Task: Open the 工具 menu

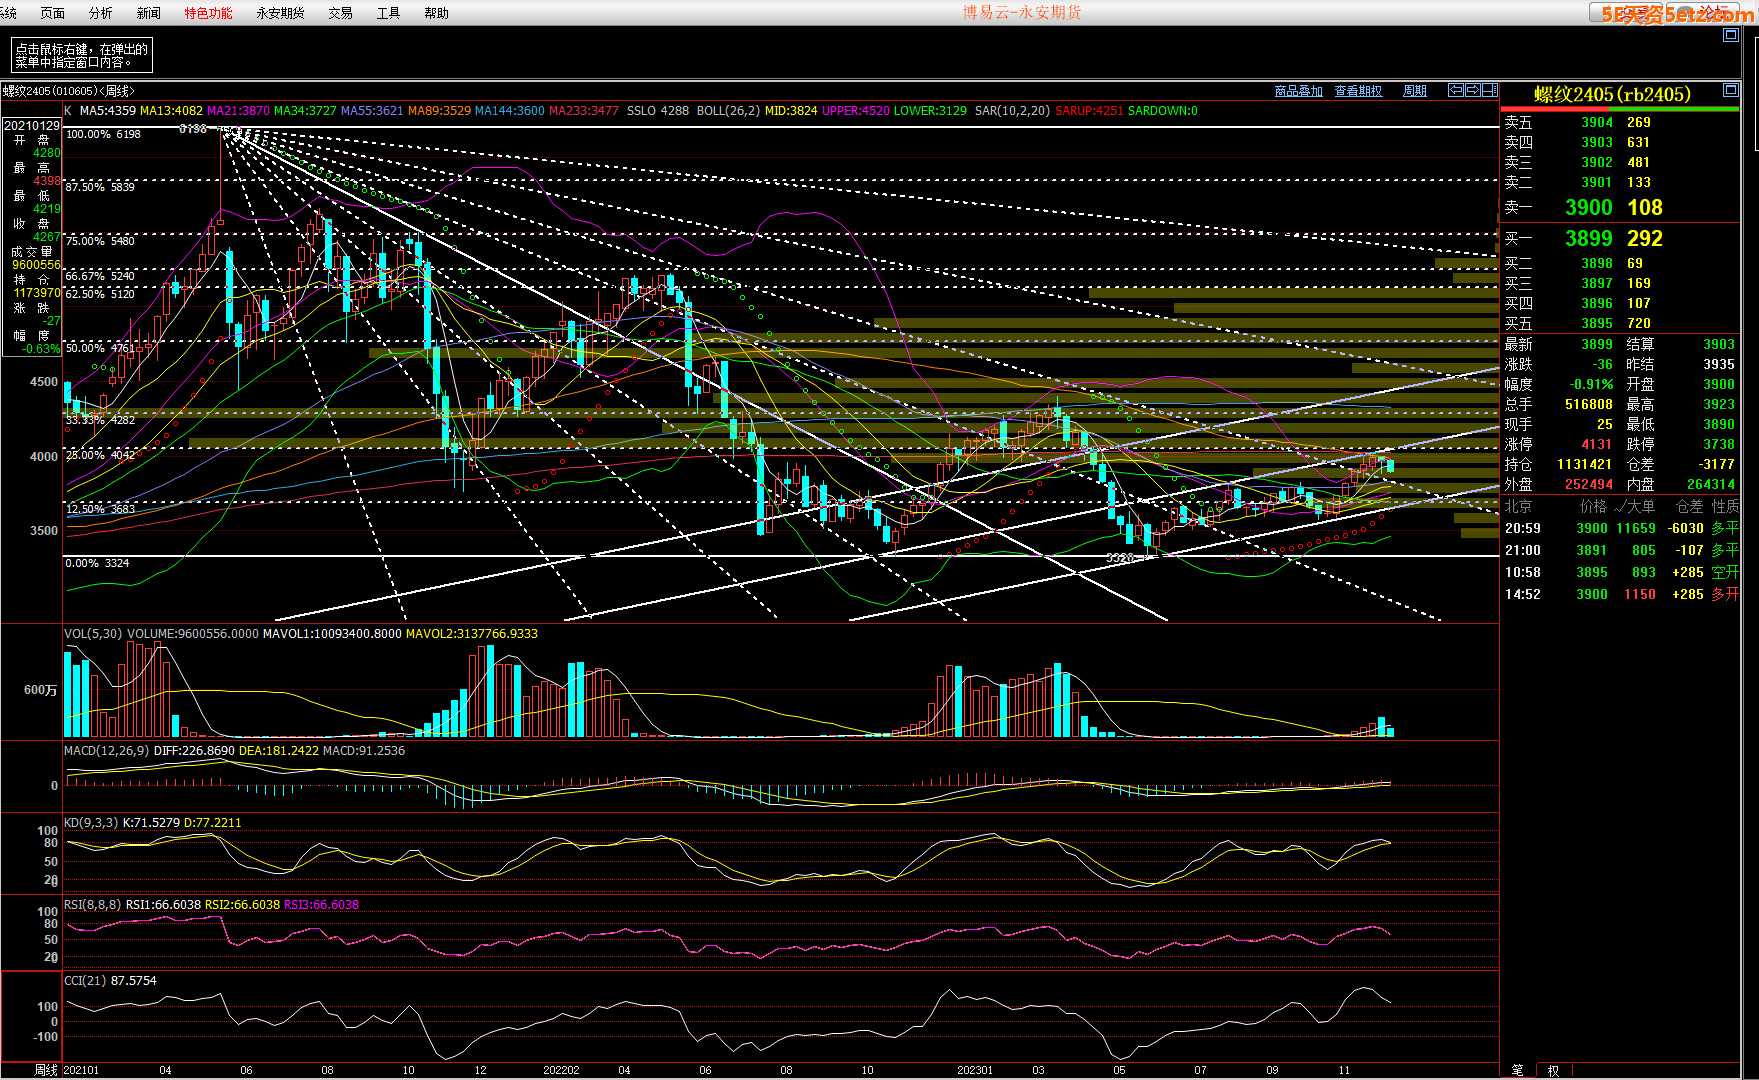Action: [x=388, y=13]
